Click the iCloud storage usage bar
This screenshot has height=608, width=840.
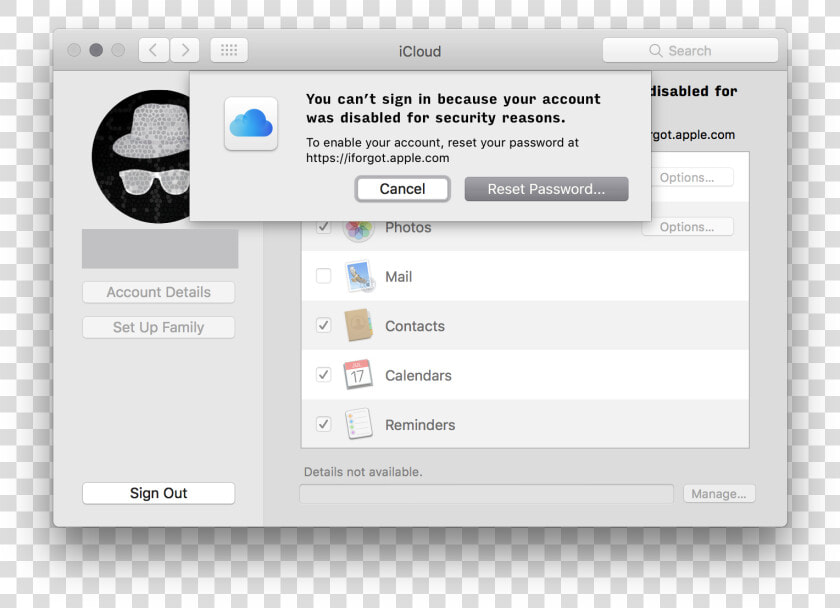486,493
